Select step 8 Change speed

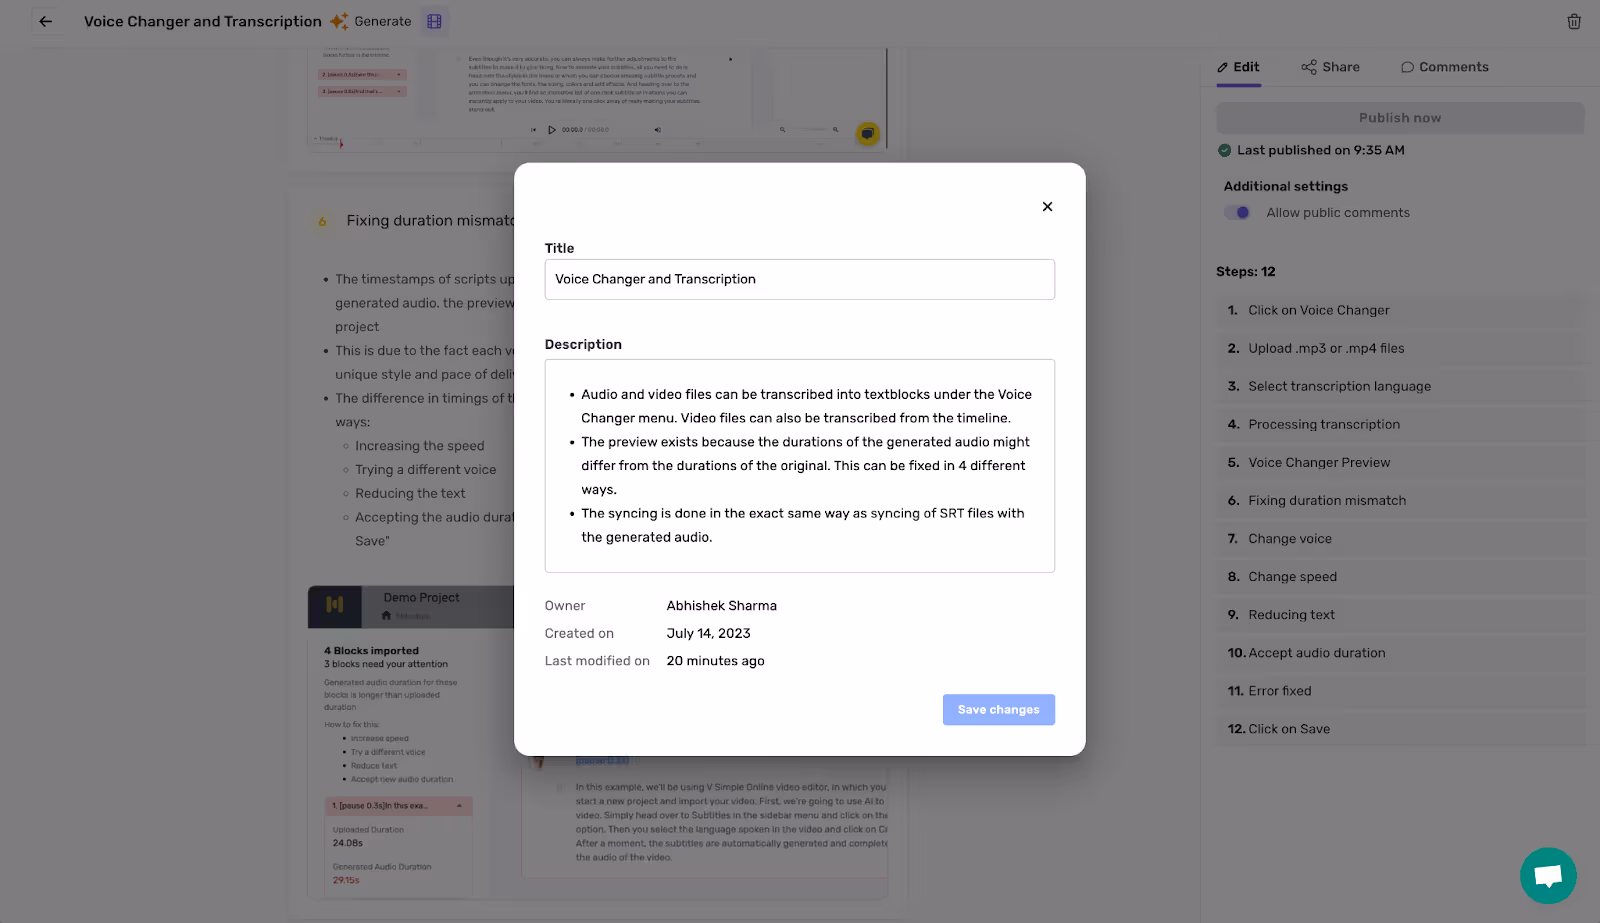(1400, 576)
